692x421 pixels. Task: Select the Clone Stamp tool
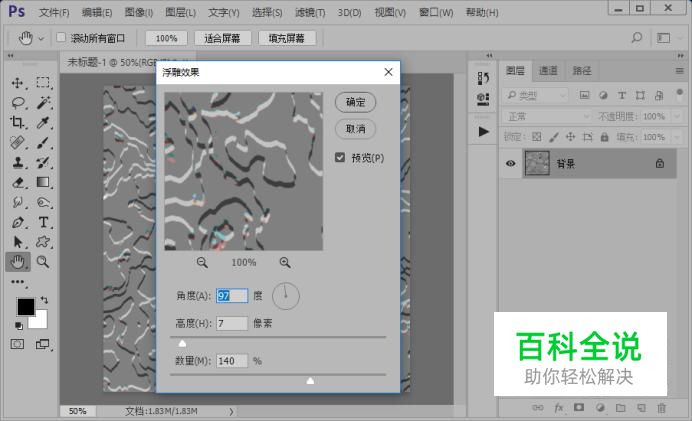pos(18,162)
